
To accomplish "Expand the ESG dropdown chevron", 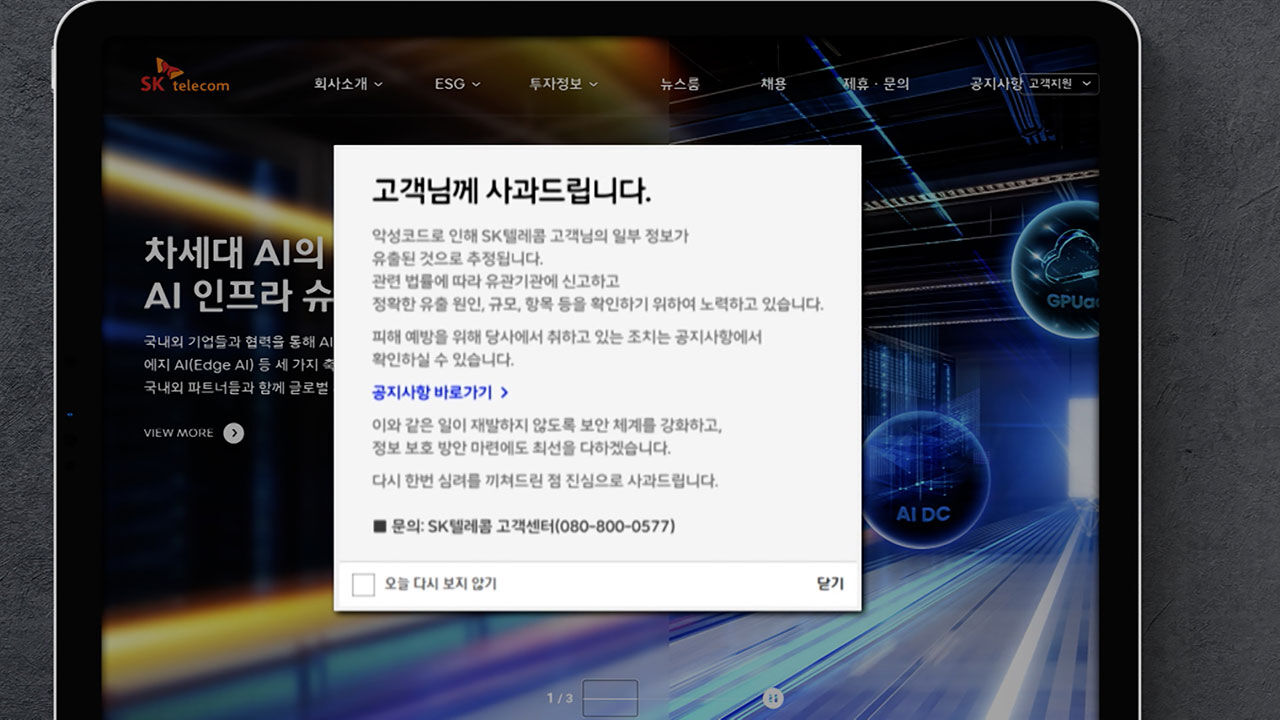I will pos(476,85).
